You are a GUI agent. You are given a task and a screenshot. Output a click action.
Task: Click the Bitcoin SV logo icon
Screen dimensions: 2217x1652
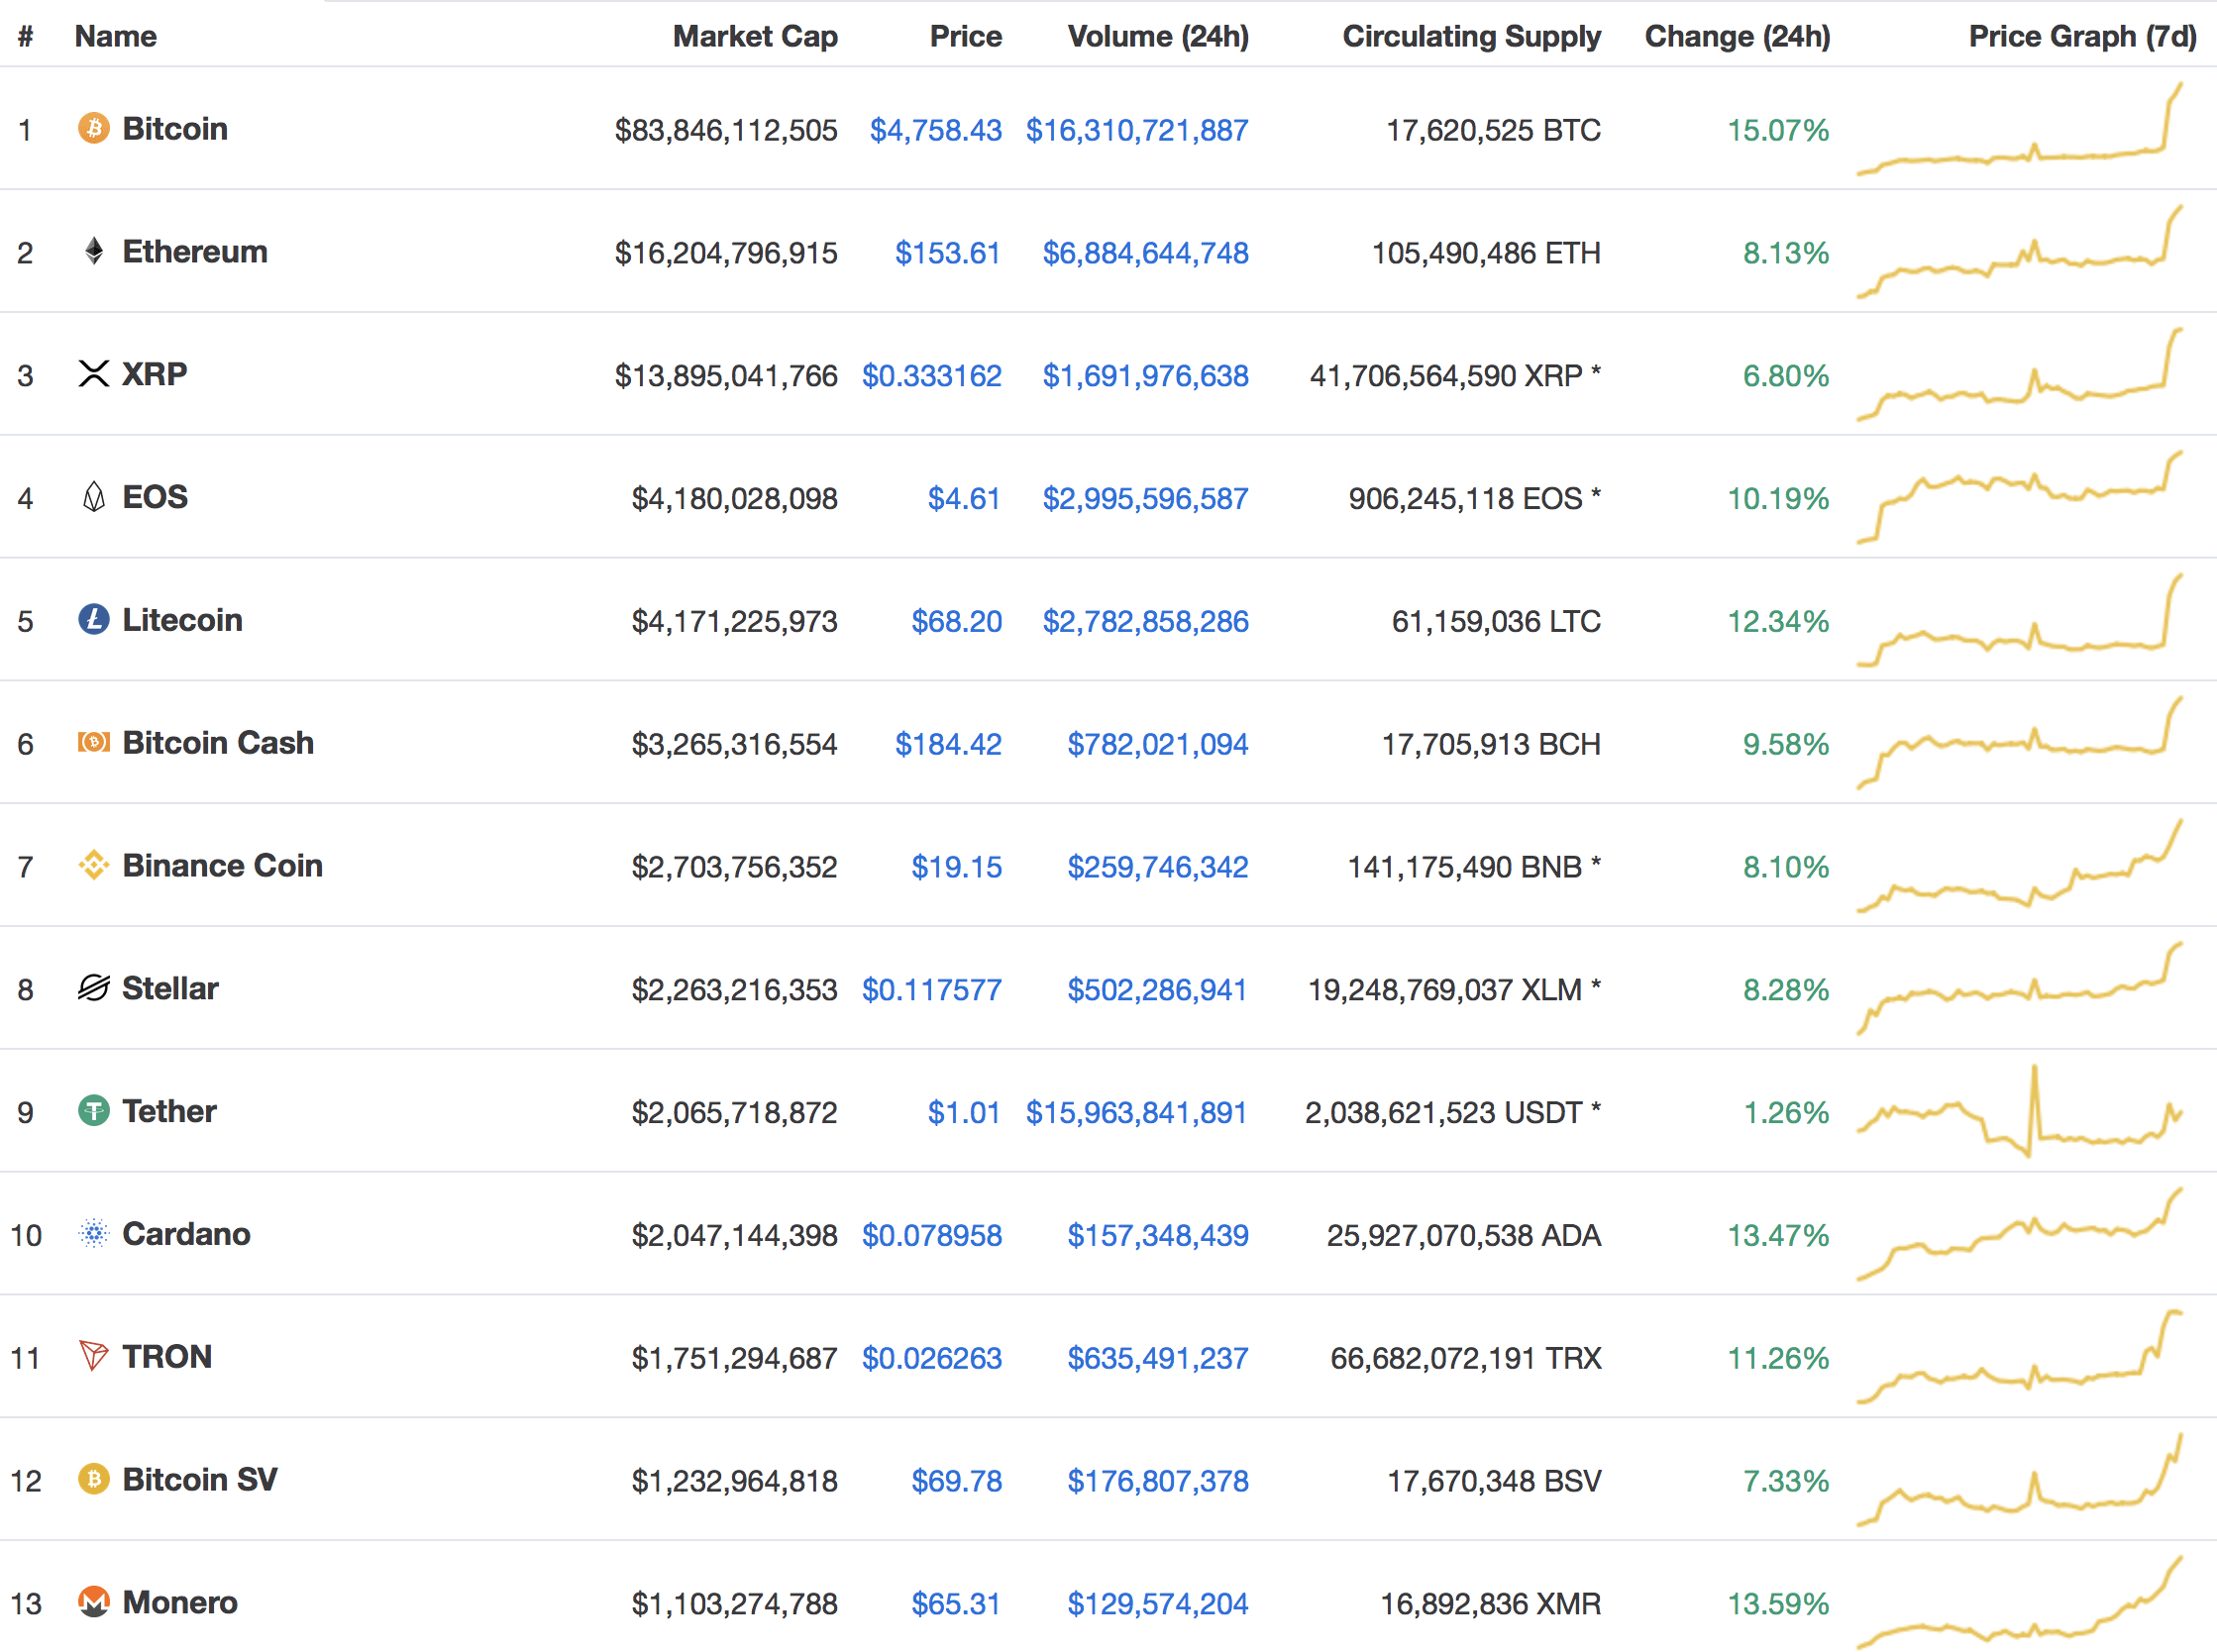[94, 1479]
